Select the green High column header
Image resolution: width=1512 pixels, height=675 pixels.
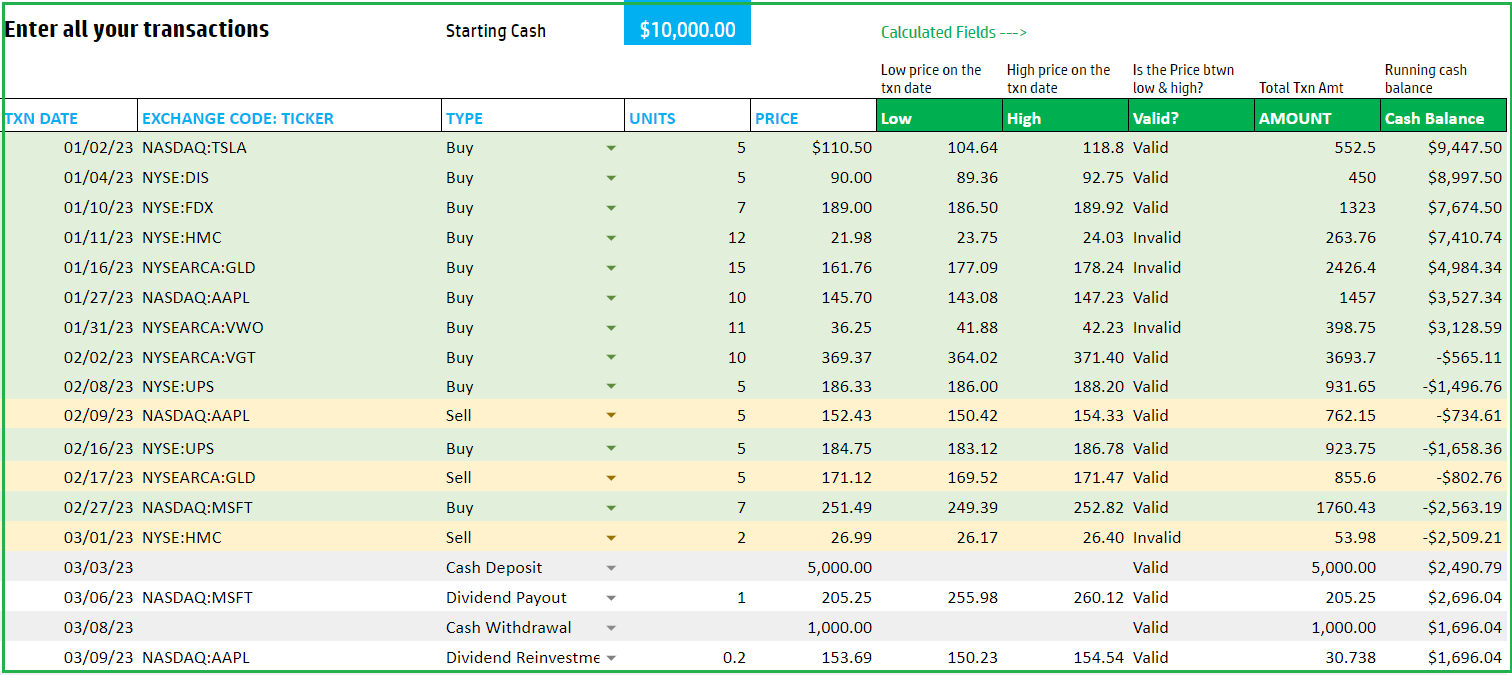(x=1065, y=116)
